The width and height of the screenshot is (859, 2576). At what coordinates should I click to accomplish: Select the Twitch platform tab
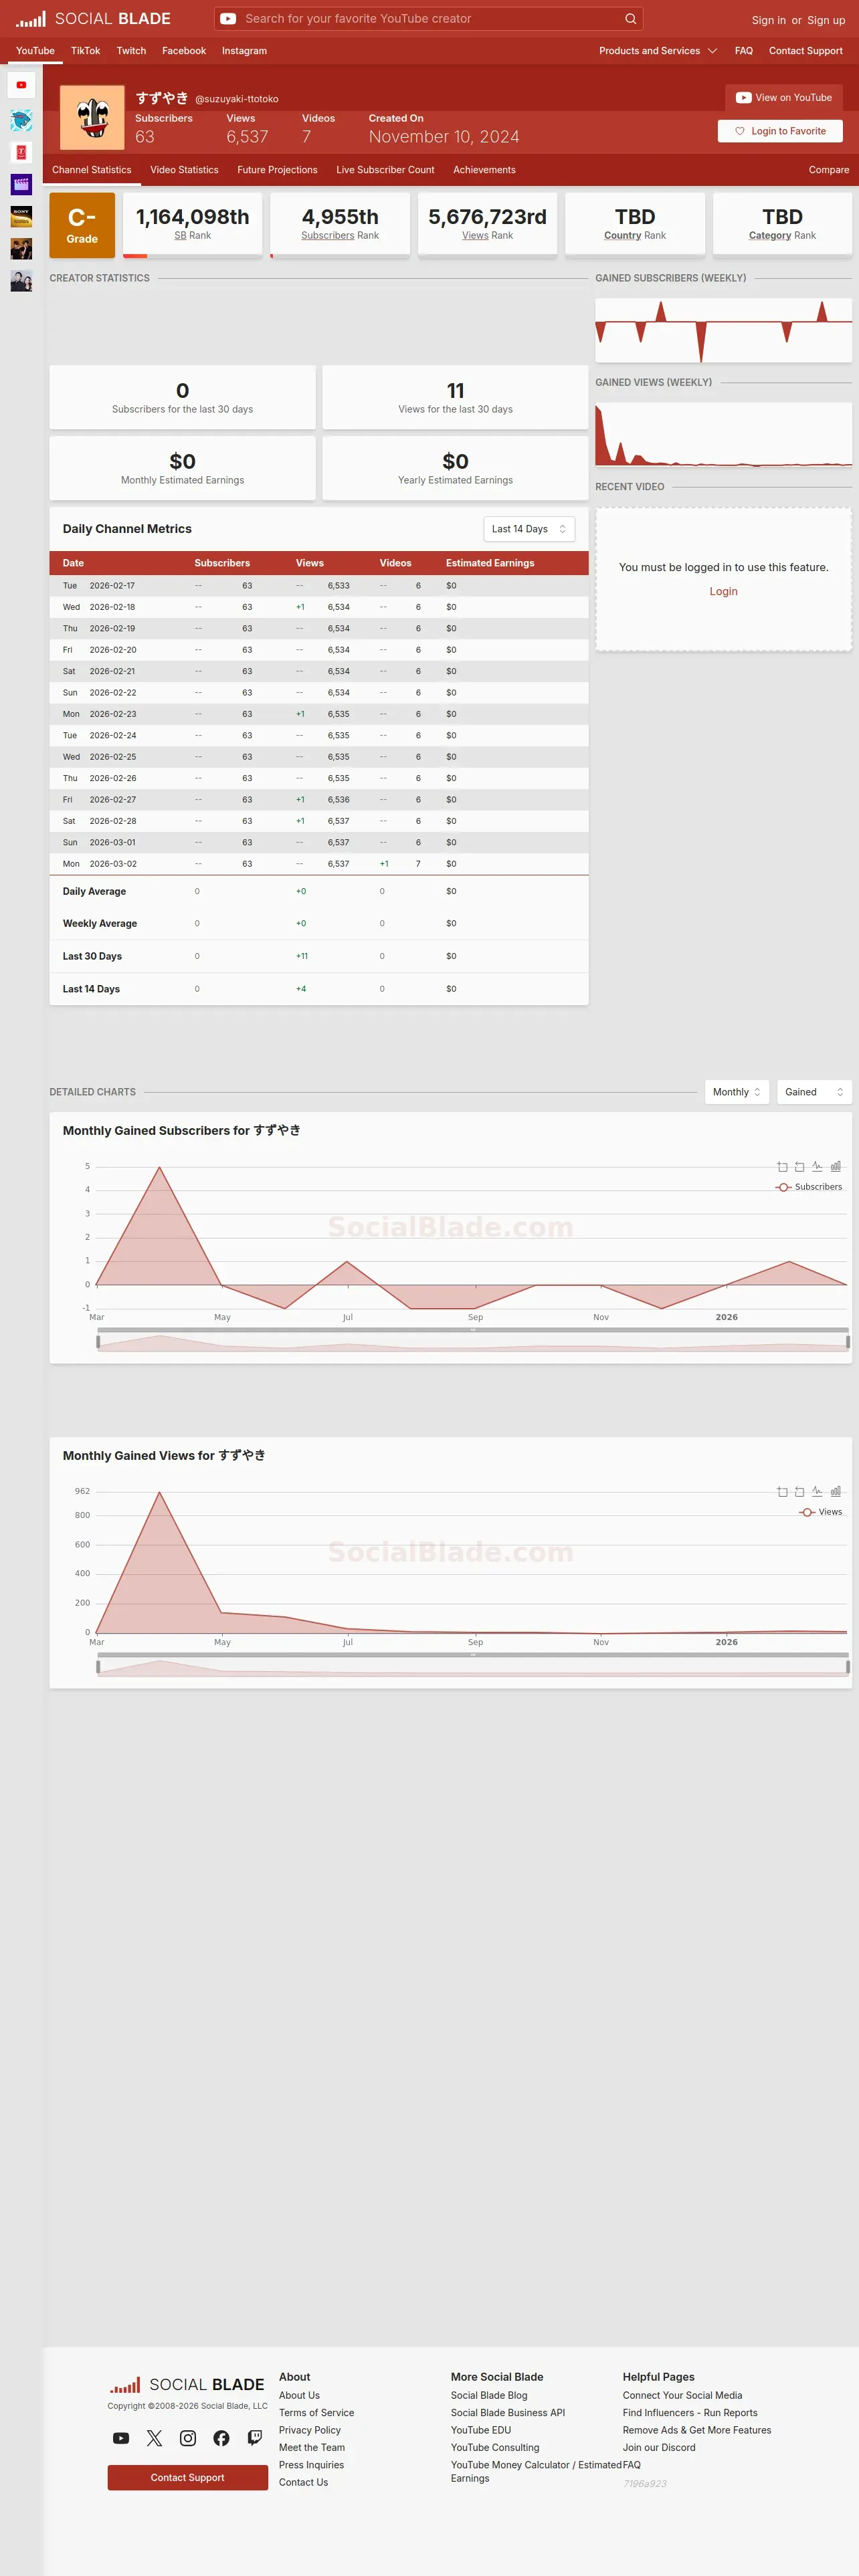(131, 51)
